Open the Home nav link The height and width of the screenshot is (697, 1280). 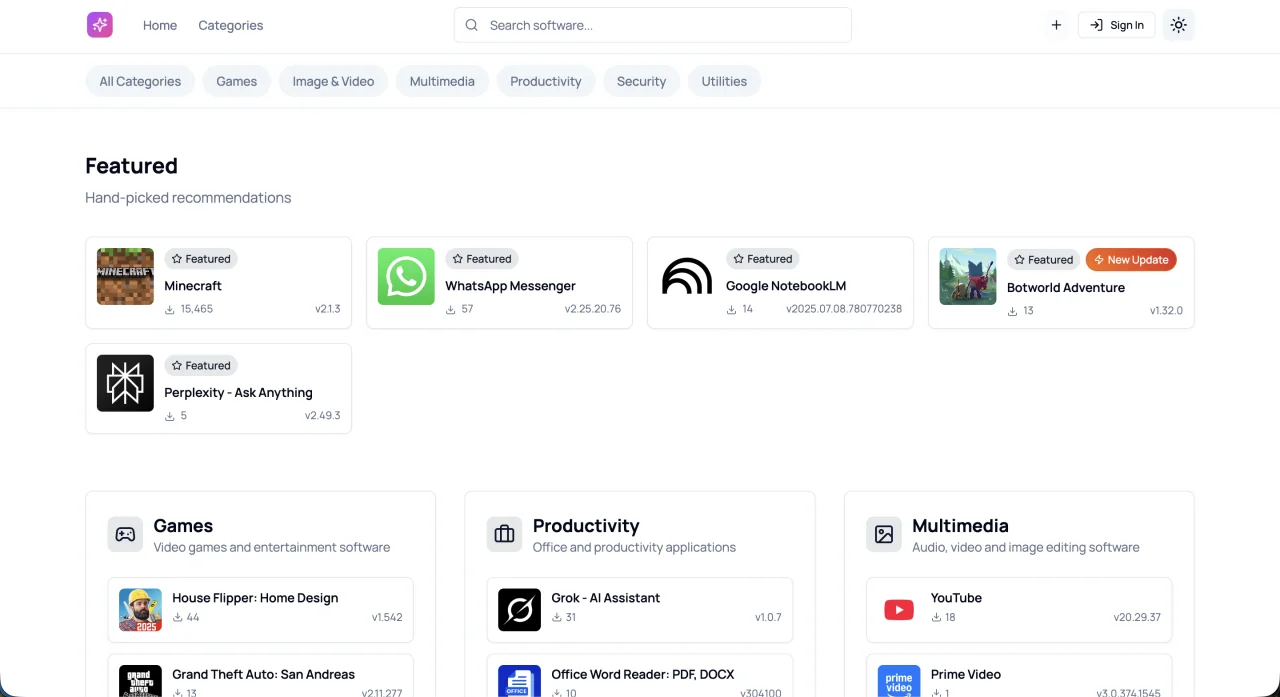coord(160,25)
